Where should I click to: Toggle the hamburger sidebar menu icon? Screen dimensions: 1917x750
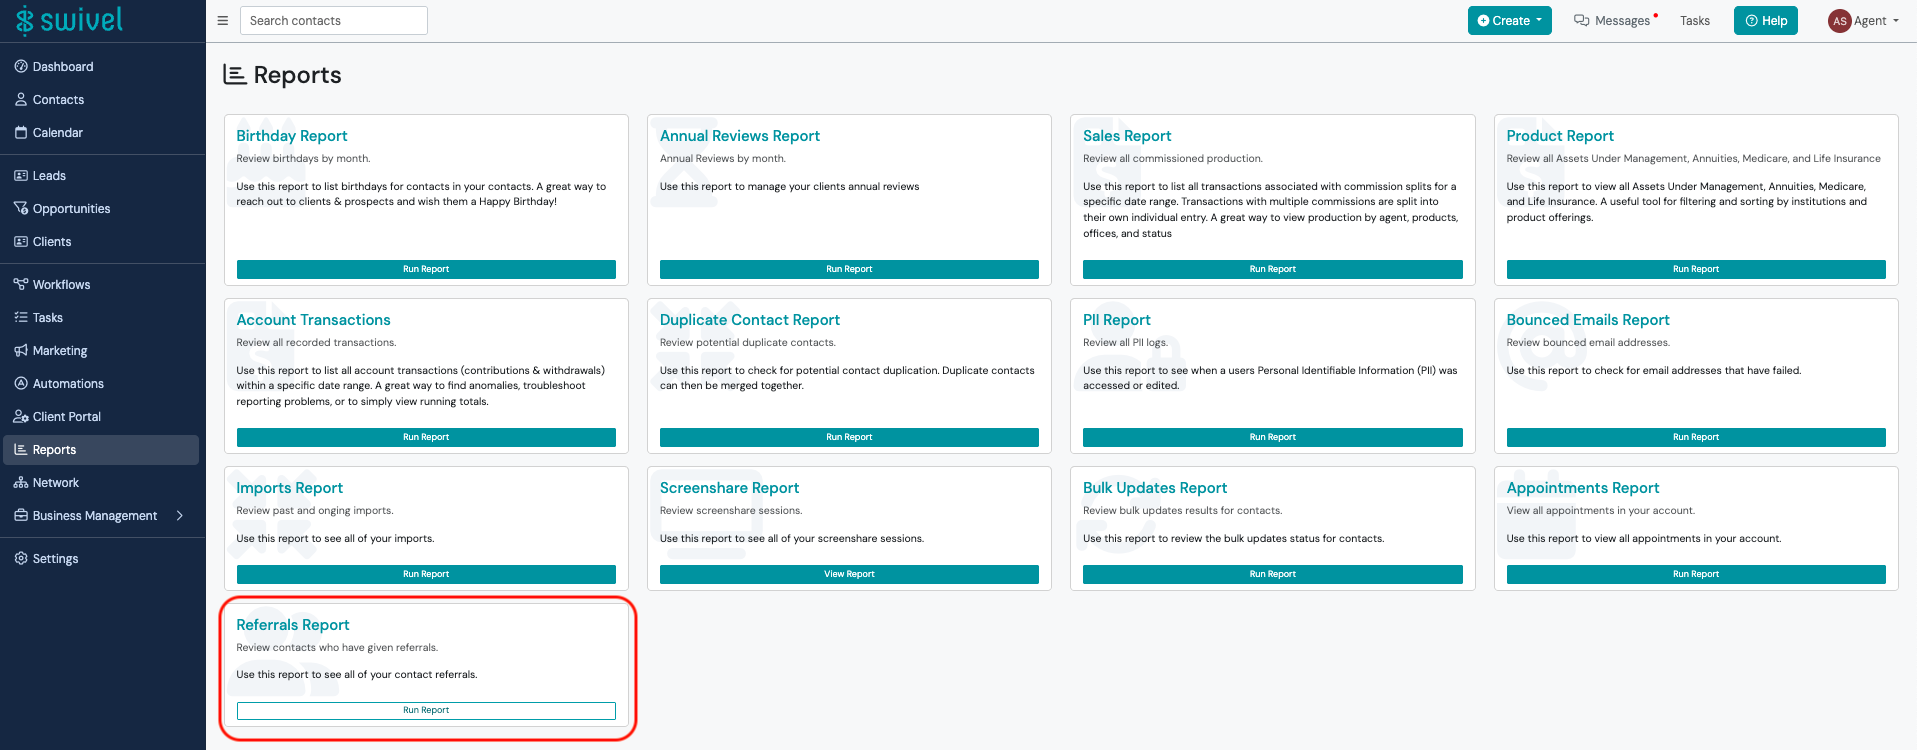223,21
